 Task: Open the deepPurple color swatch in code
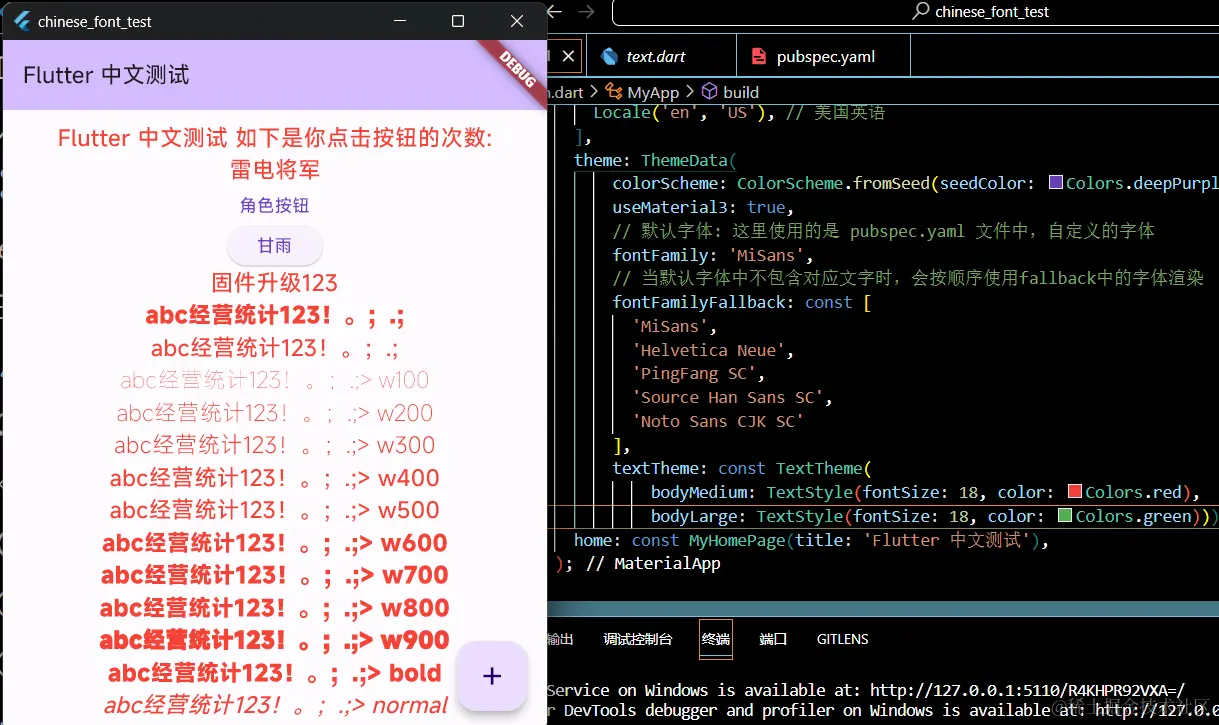(1055, 183)
